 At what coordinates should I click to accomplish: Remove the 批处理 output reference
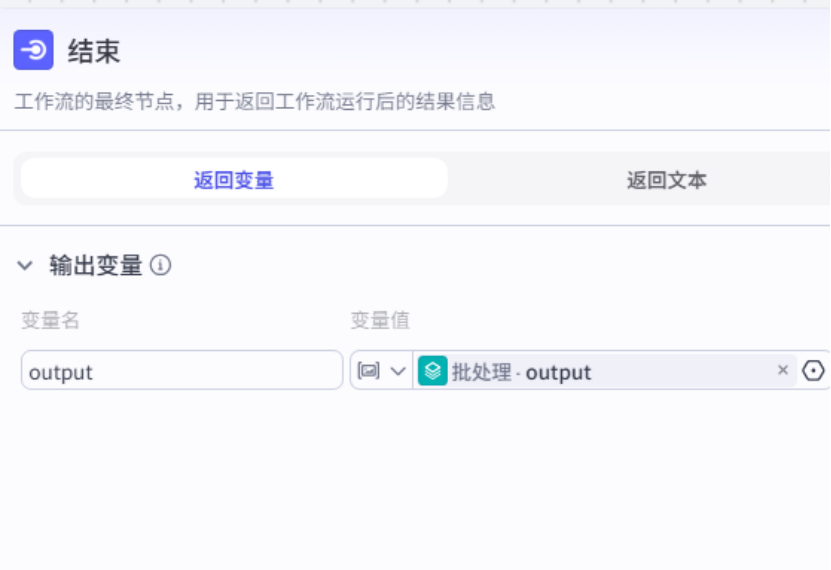pos(783,370)
